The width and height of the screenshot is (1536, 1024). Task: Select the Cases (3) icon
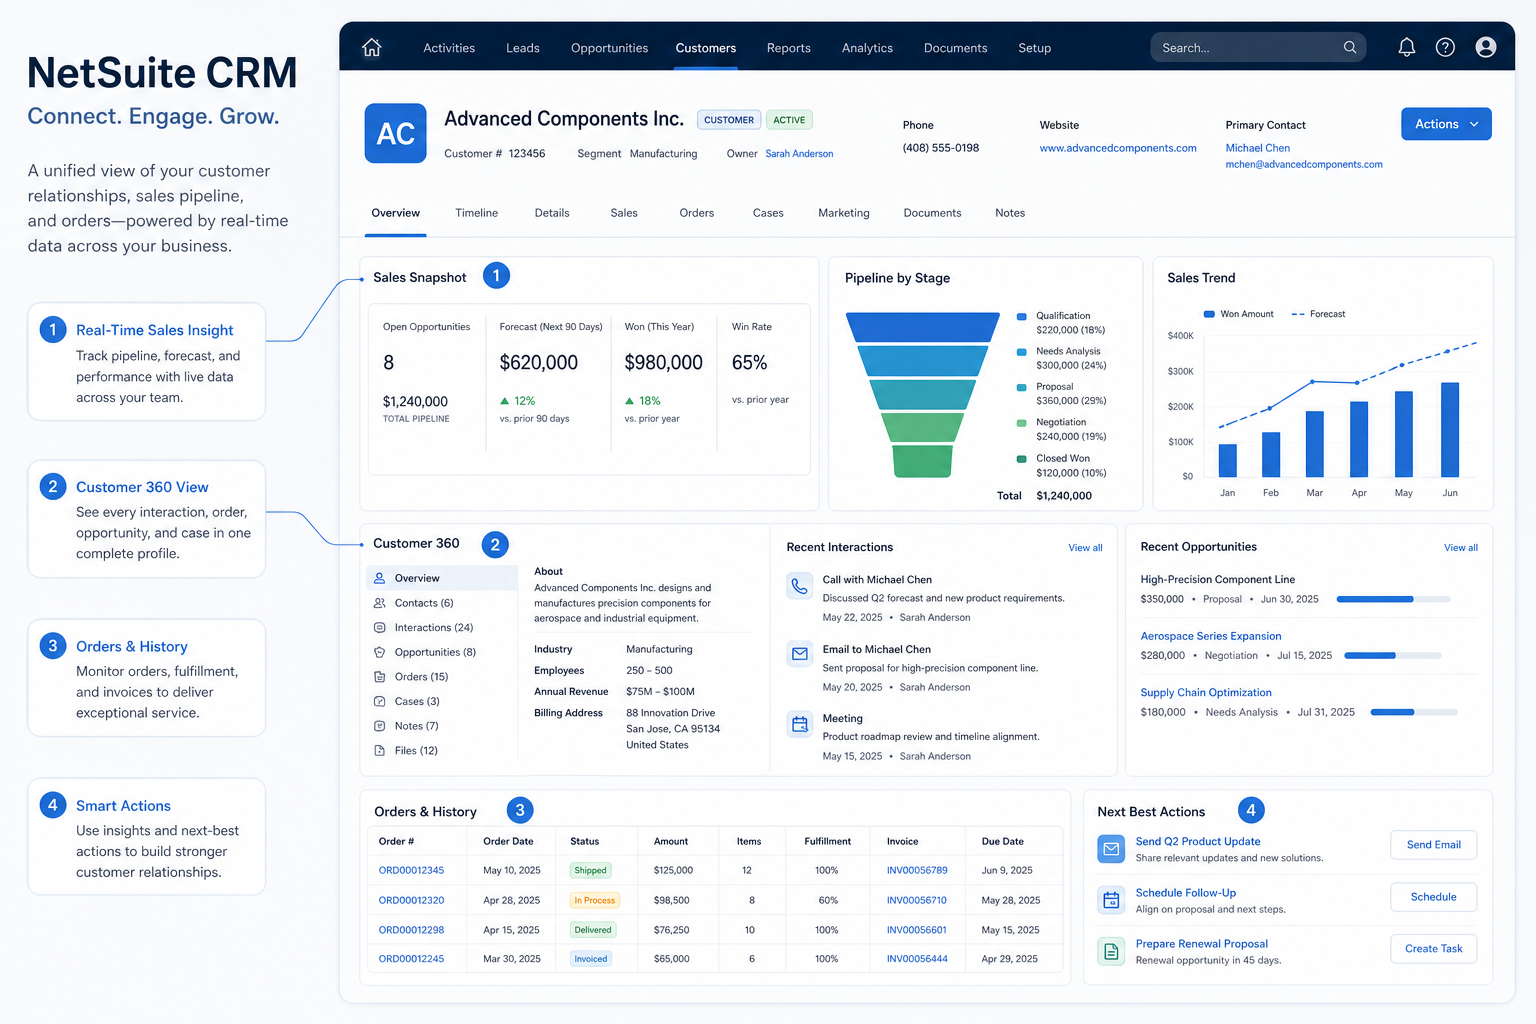click(380, 701)
